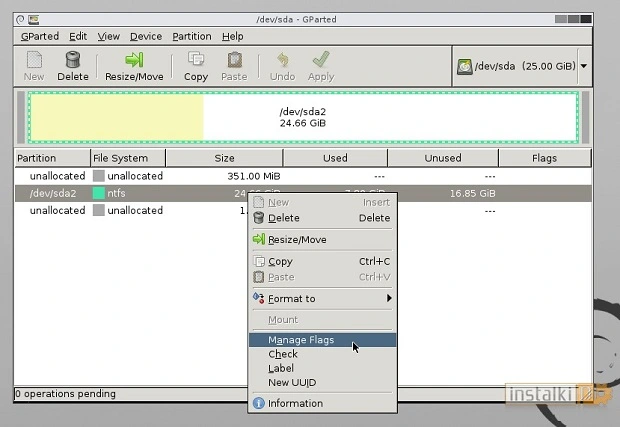Select Manage Flags from context menu

301,340
